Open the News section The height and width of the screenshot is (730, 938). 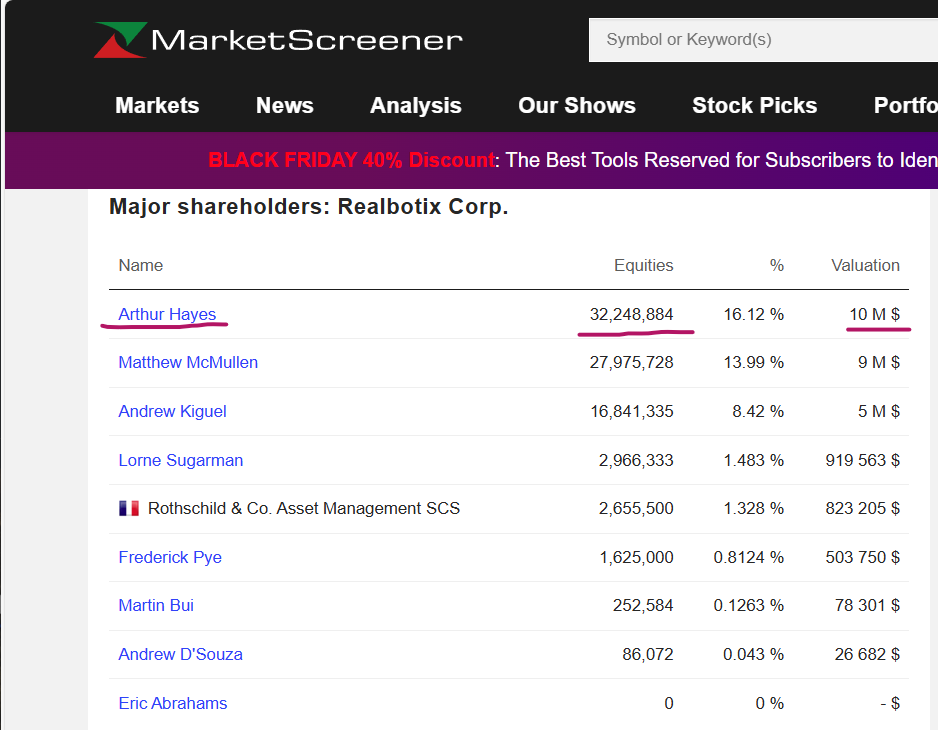284,105
